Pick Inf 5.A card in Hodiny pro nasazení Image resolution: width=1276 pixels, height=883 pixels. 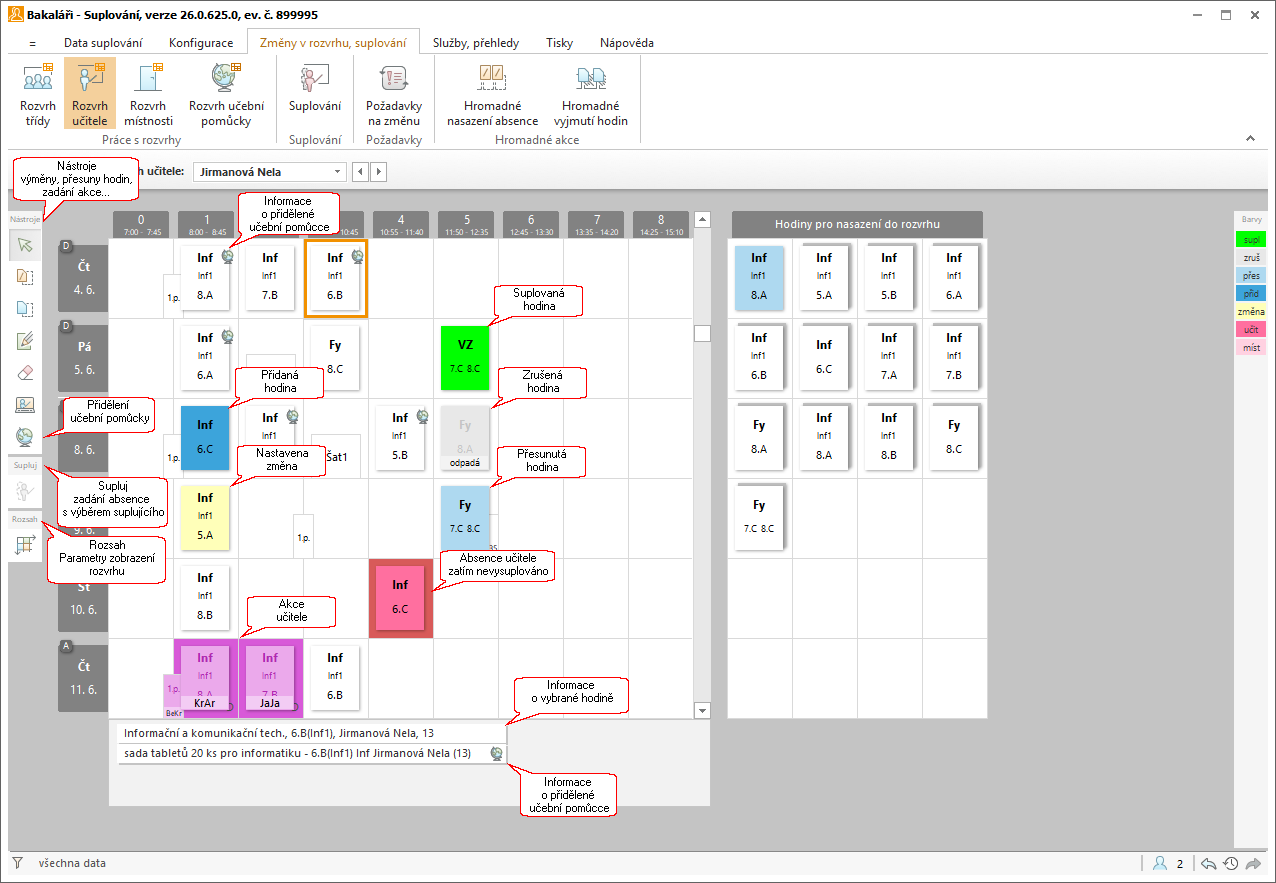click(x=824, y=278)
